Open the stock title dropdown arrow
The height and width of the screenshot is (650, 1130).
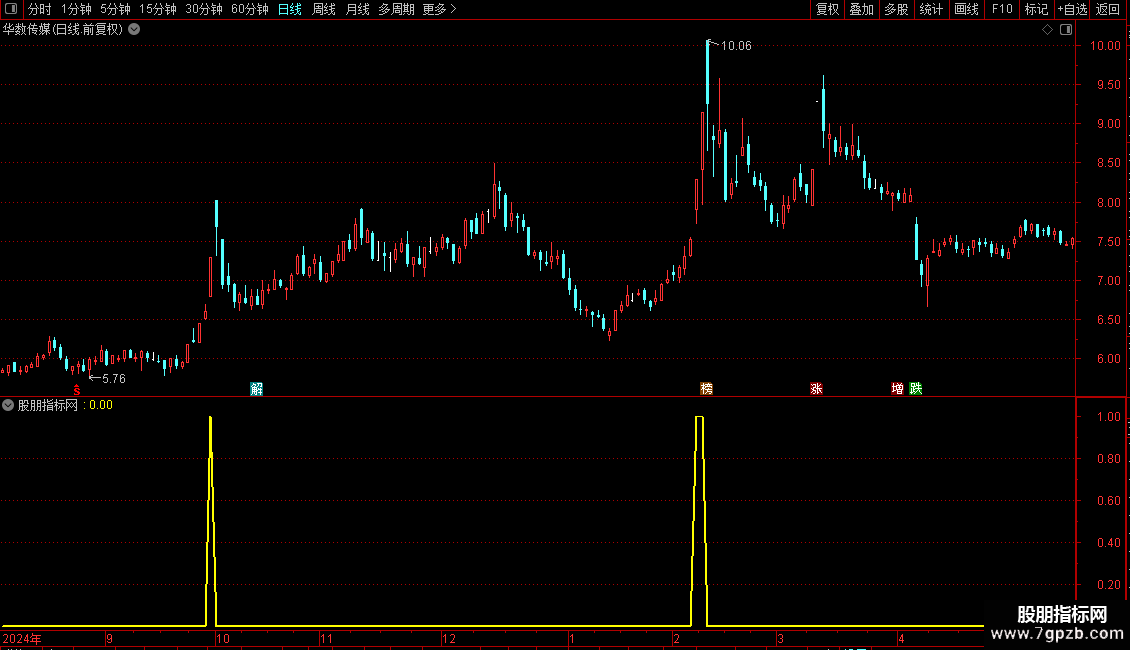click(x=134, y=30)
